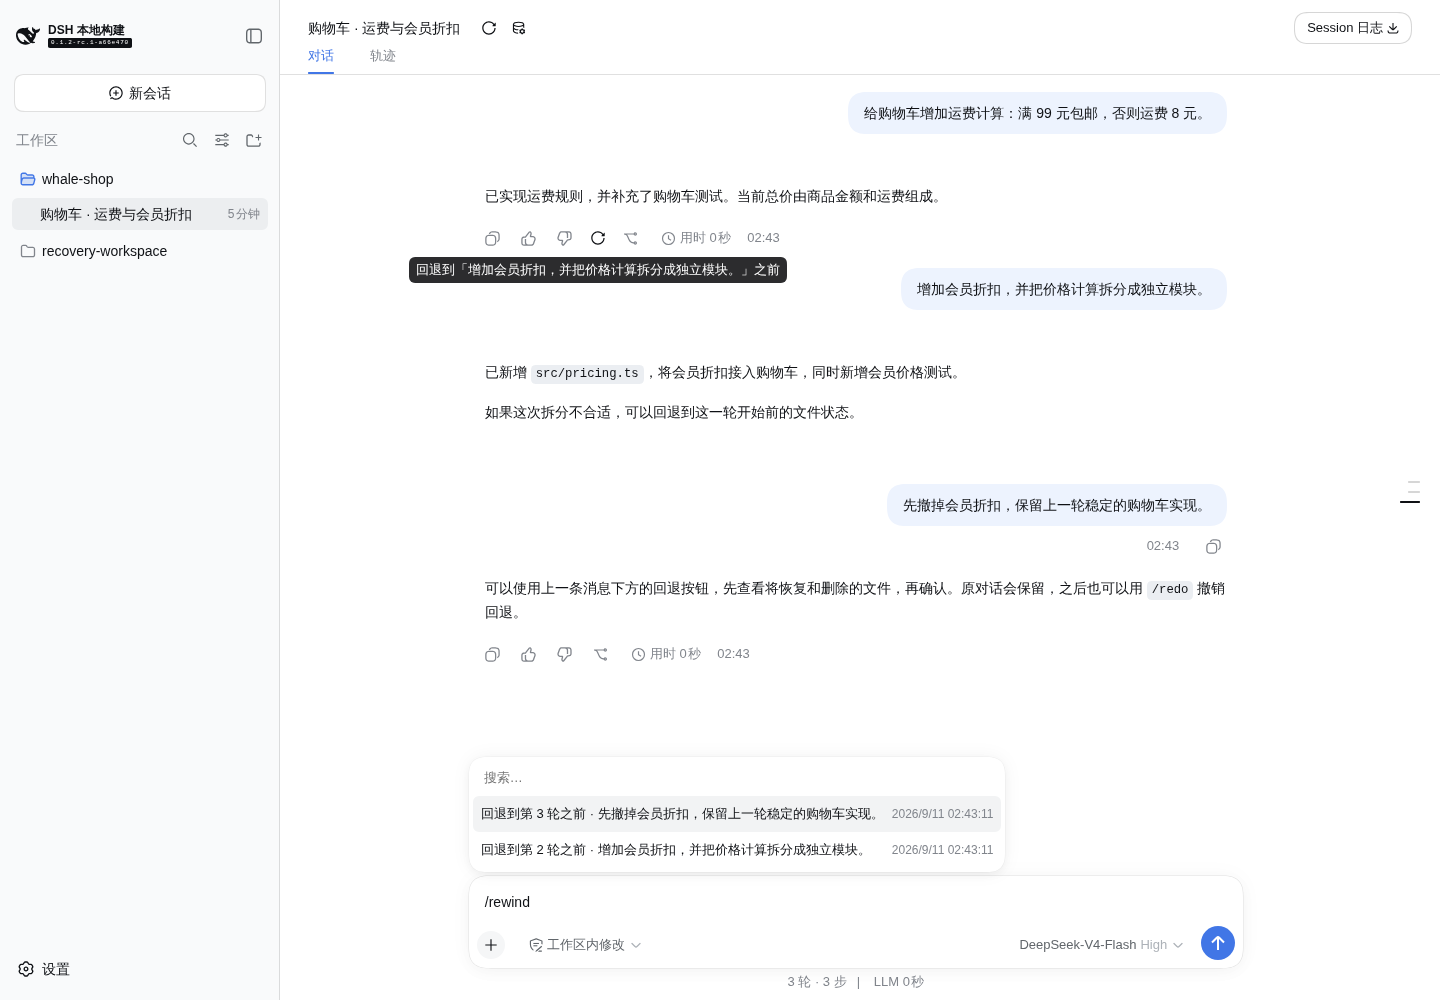Open conversation 购物车 · 运费与会员折扣 in sidebar

coord(140,214)
